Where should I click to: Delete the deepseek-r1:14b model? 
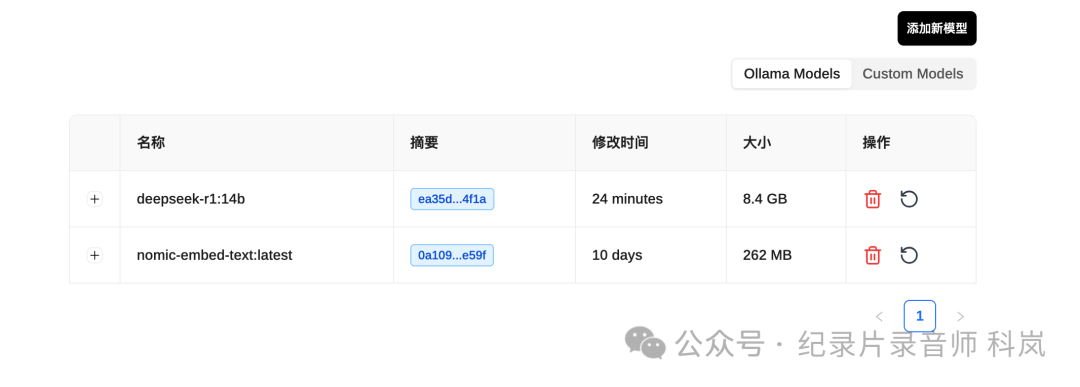pyautogui.click(x=873, y=199)
